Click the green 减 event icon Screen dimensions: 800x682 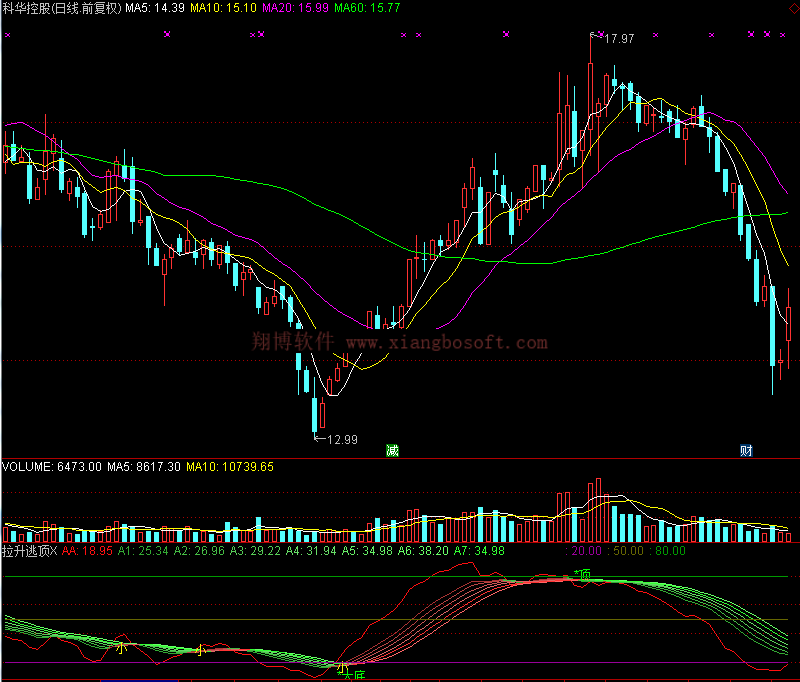pos(392,451)
